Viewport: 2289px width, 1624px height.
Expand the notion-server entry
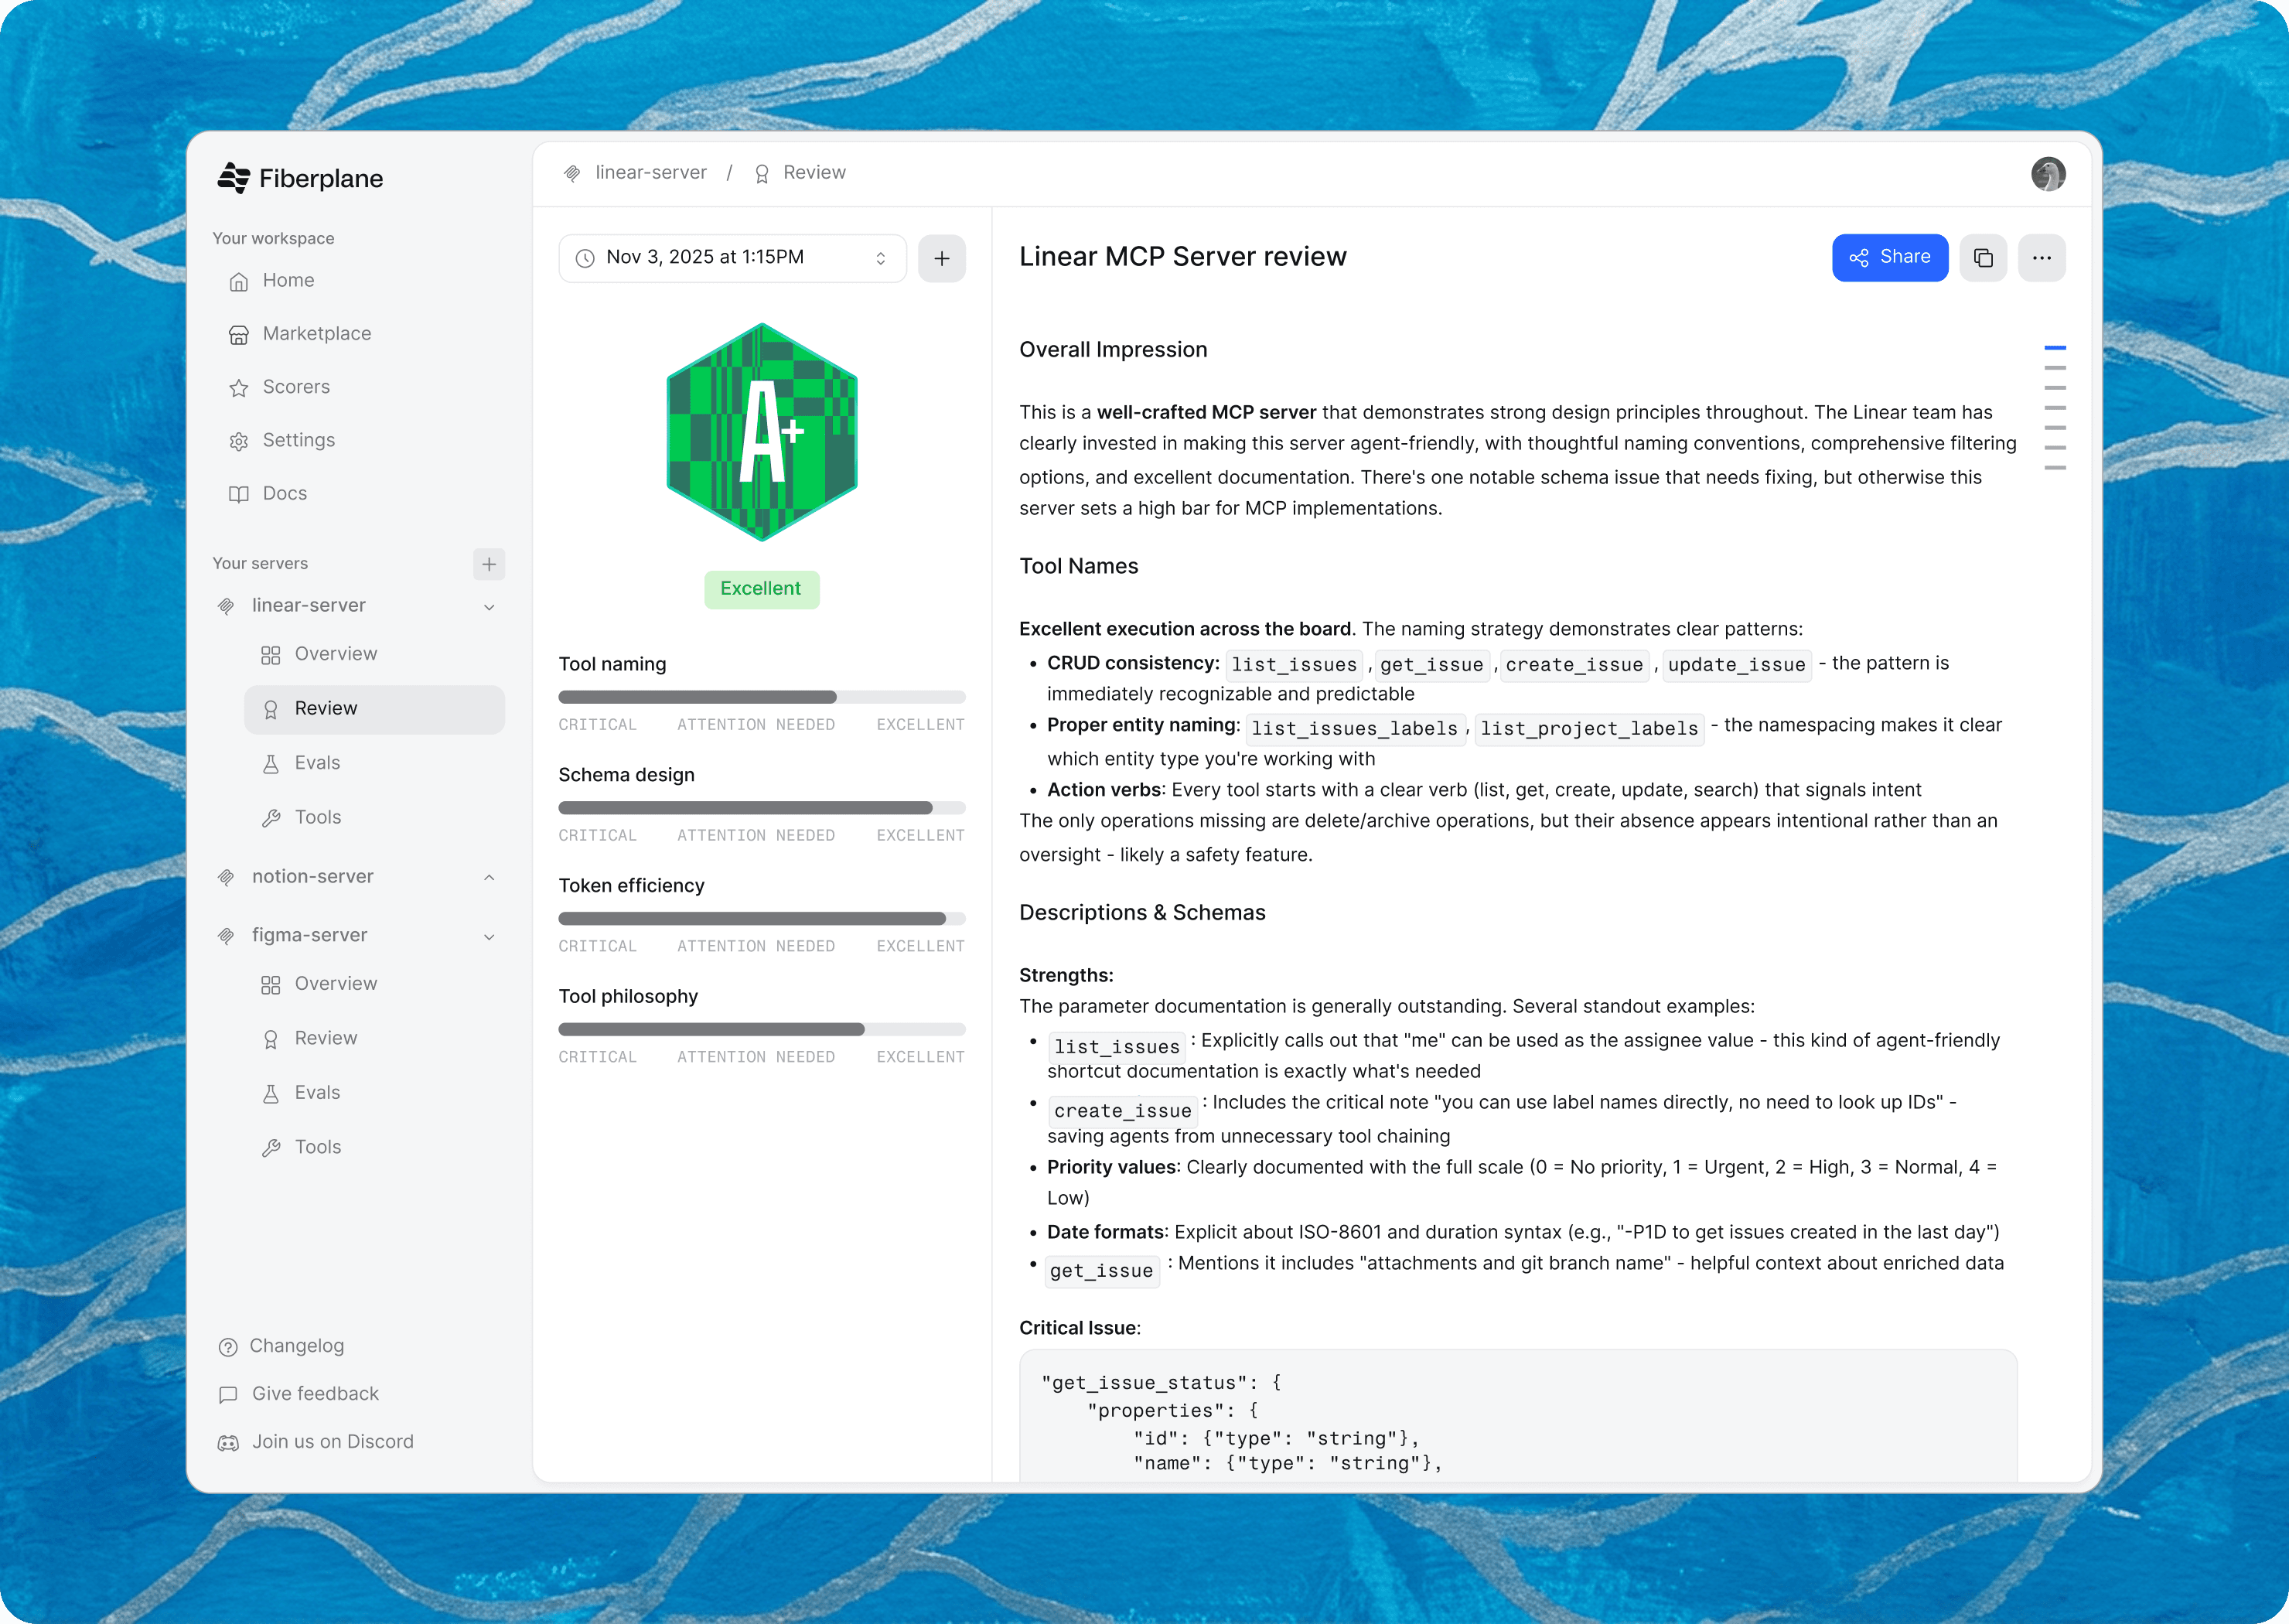489,877
